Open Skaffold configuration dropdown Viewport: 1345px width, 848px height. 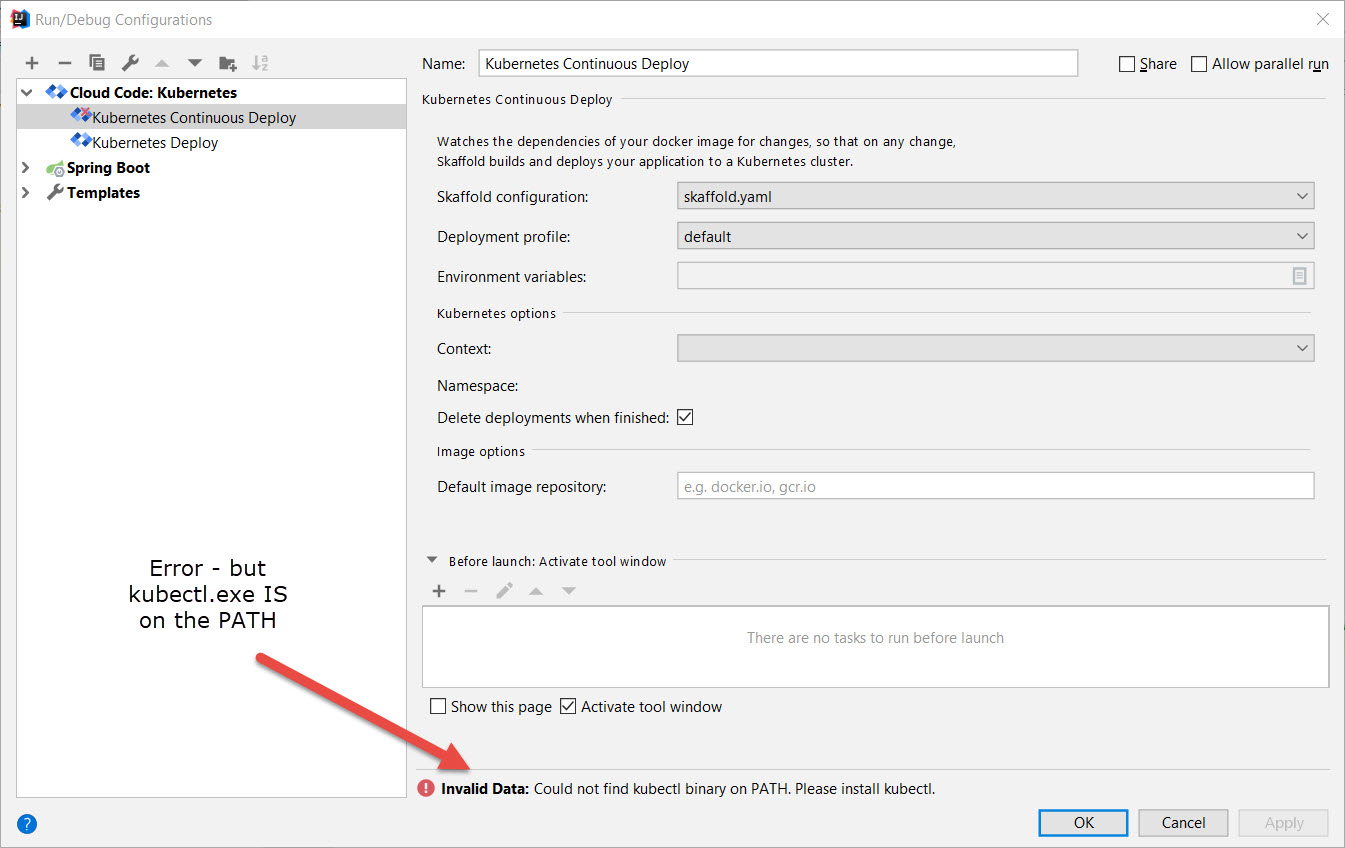click(995, 196)
